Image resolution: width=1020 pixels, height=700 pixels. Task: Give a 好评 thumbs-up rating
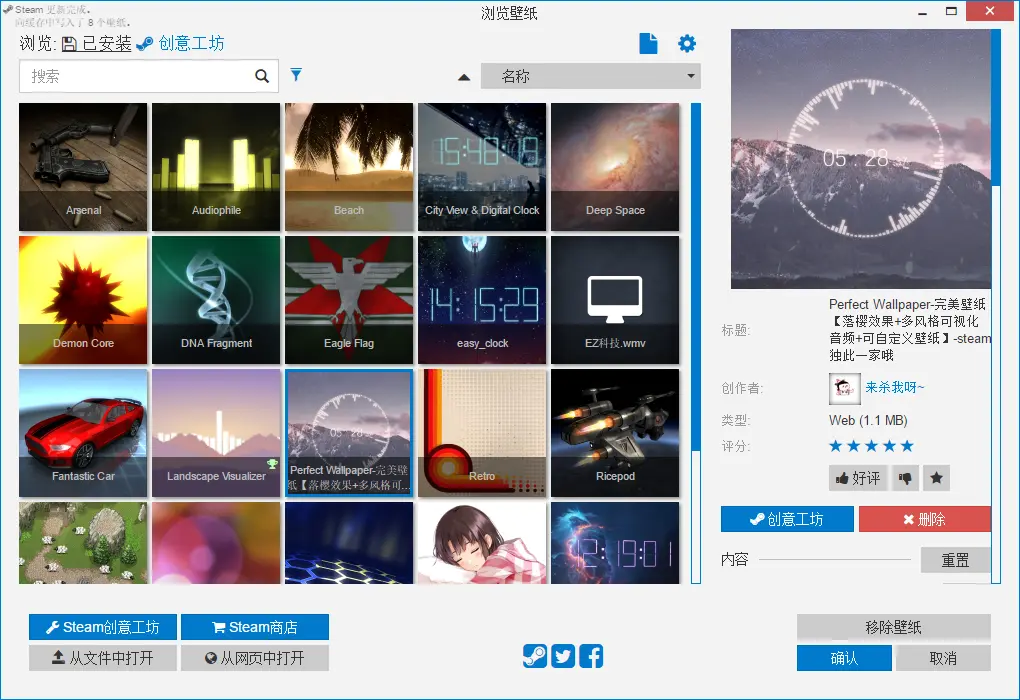click(858, 478)
